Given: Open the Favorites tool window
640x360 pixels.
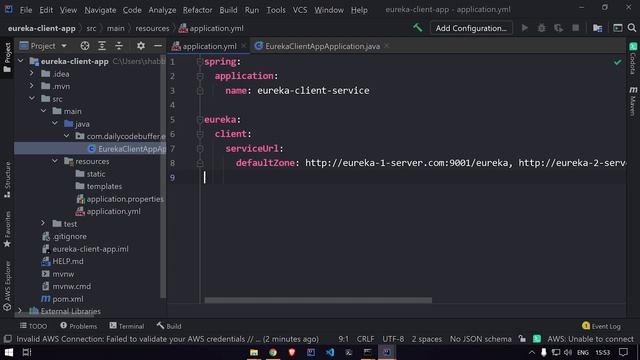Looking at the screenshot, I should pos(7,229).
